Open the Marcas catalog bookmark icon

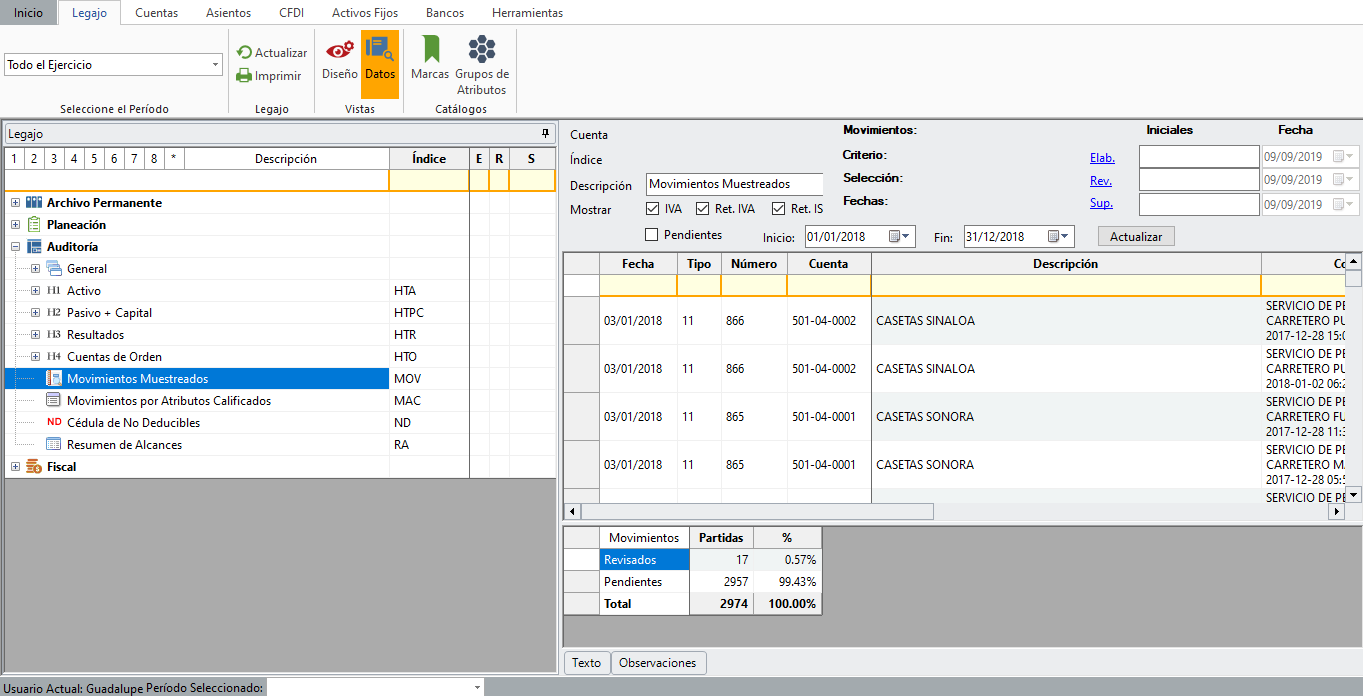pyautogui.click(x=430, y=49)
